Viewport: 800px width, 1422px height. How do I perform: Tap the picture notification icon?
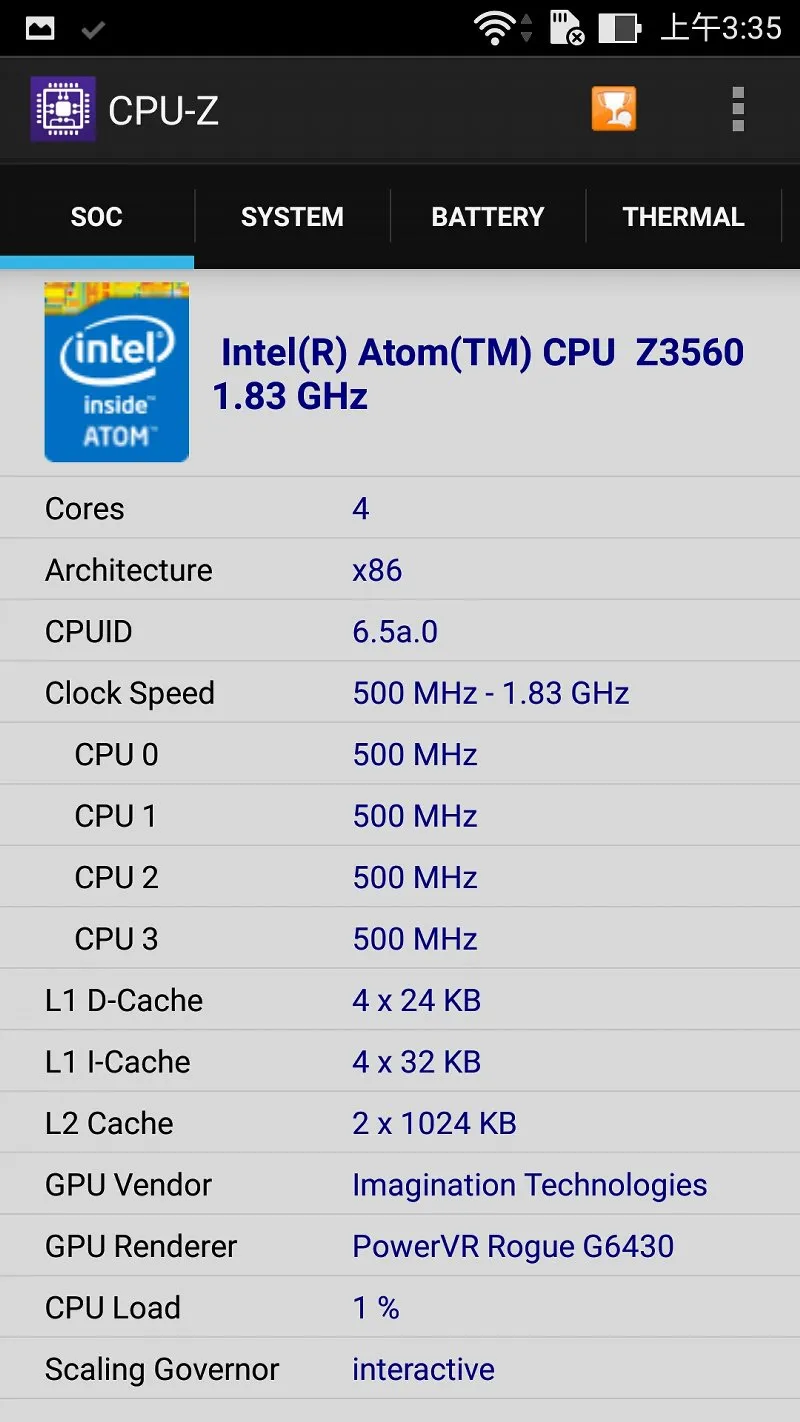click(x=40, y=28)
